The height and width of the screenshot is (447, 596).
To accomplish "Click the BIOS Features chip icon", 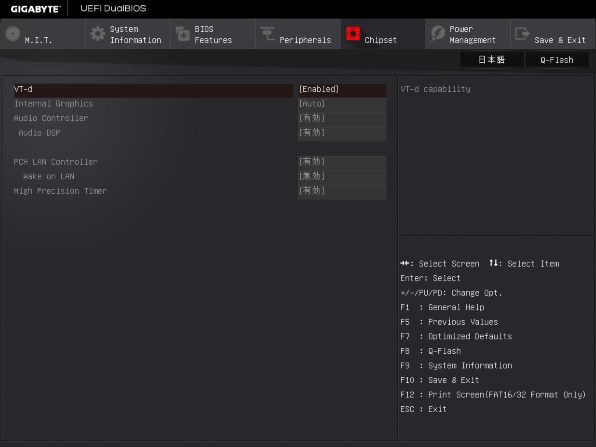I will tap(183, 34).
